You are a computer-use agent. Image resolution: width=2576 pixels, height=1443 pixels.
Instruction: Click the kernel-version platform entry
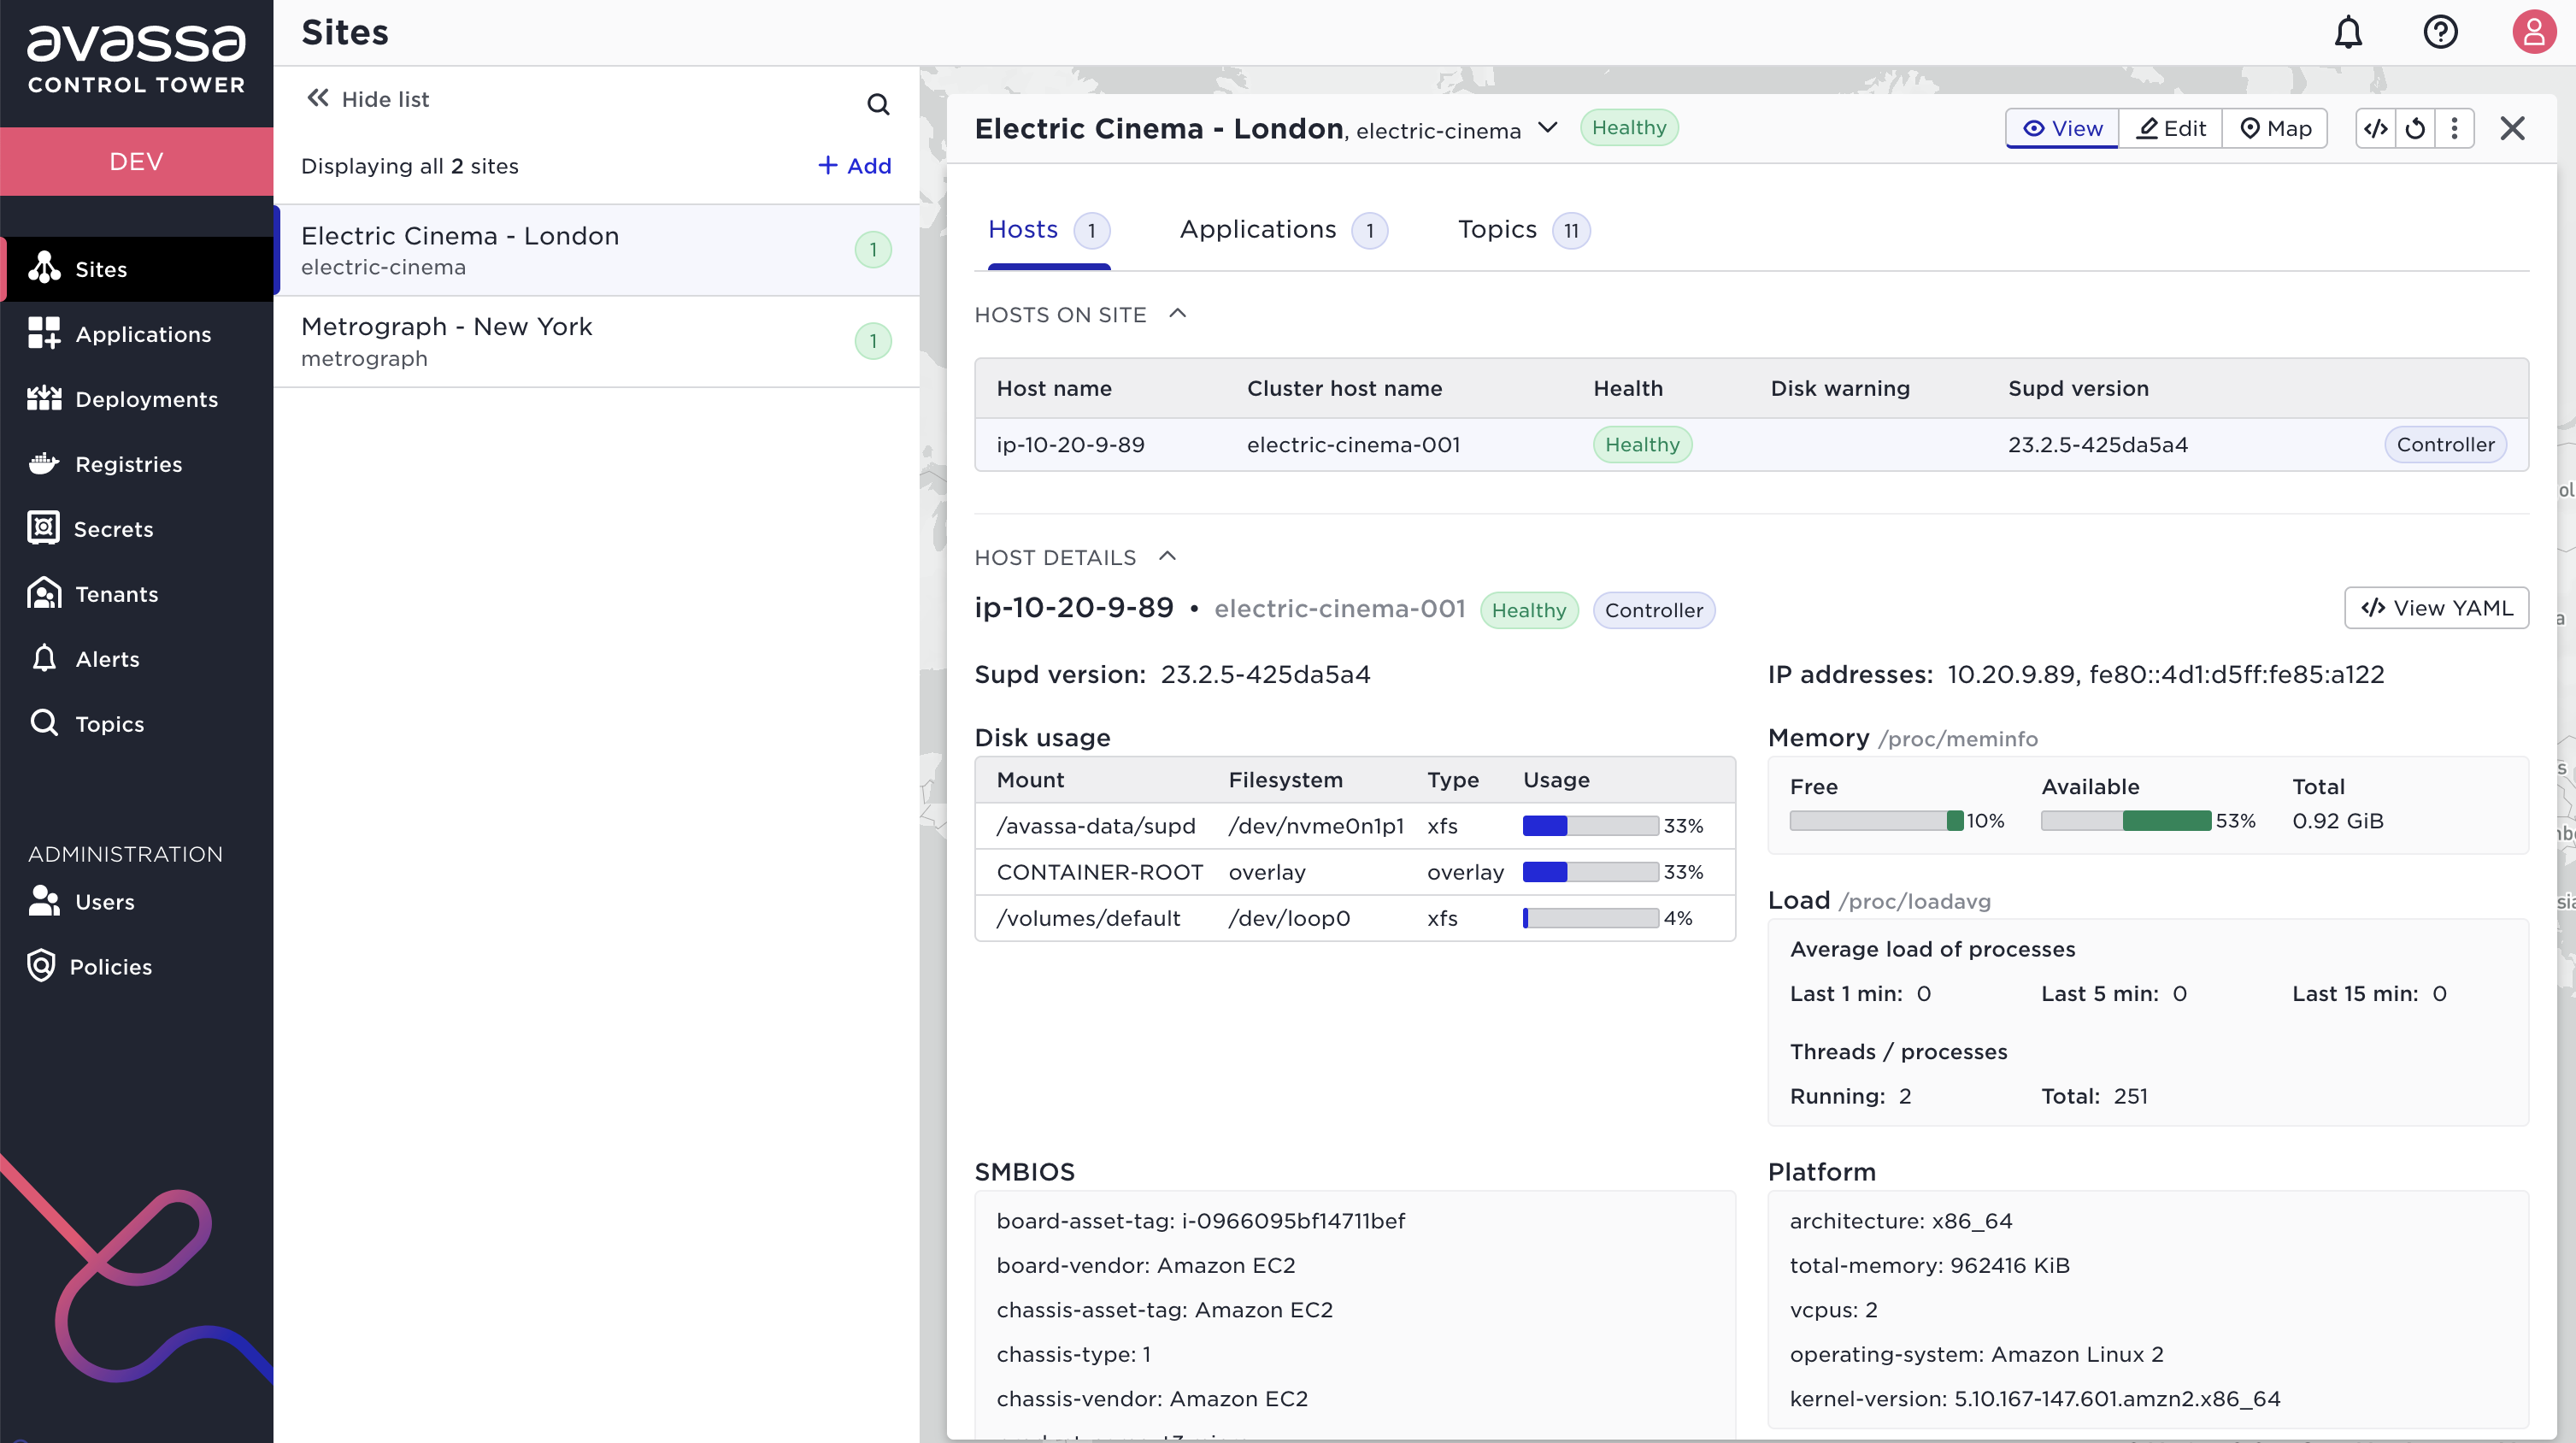(x=2034, y=1398)
